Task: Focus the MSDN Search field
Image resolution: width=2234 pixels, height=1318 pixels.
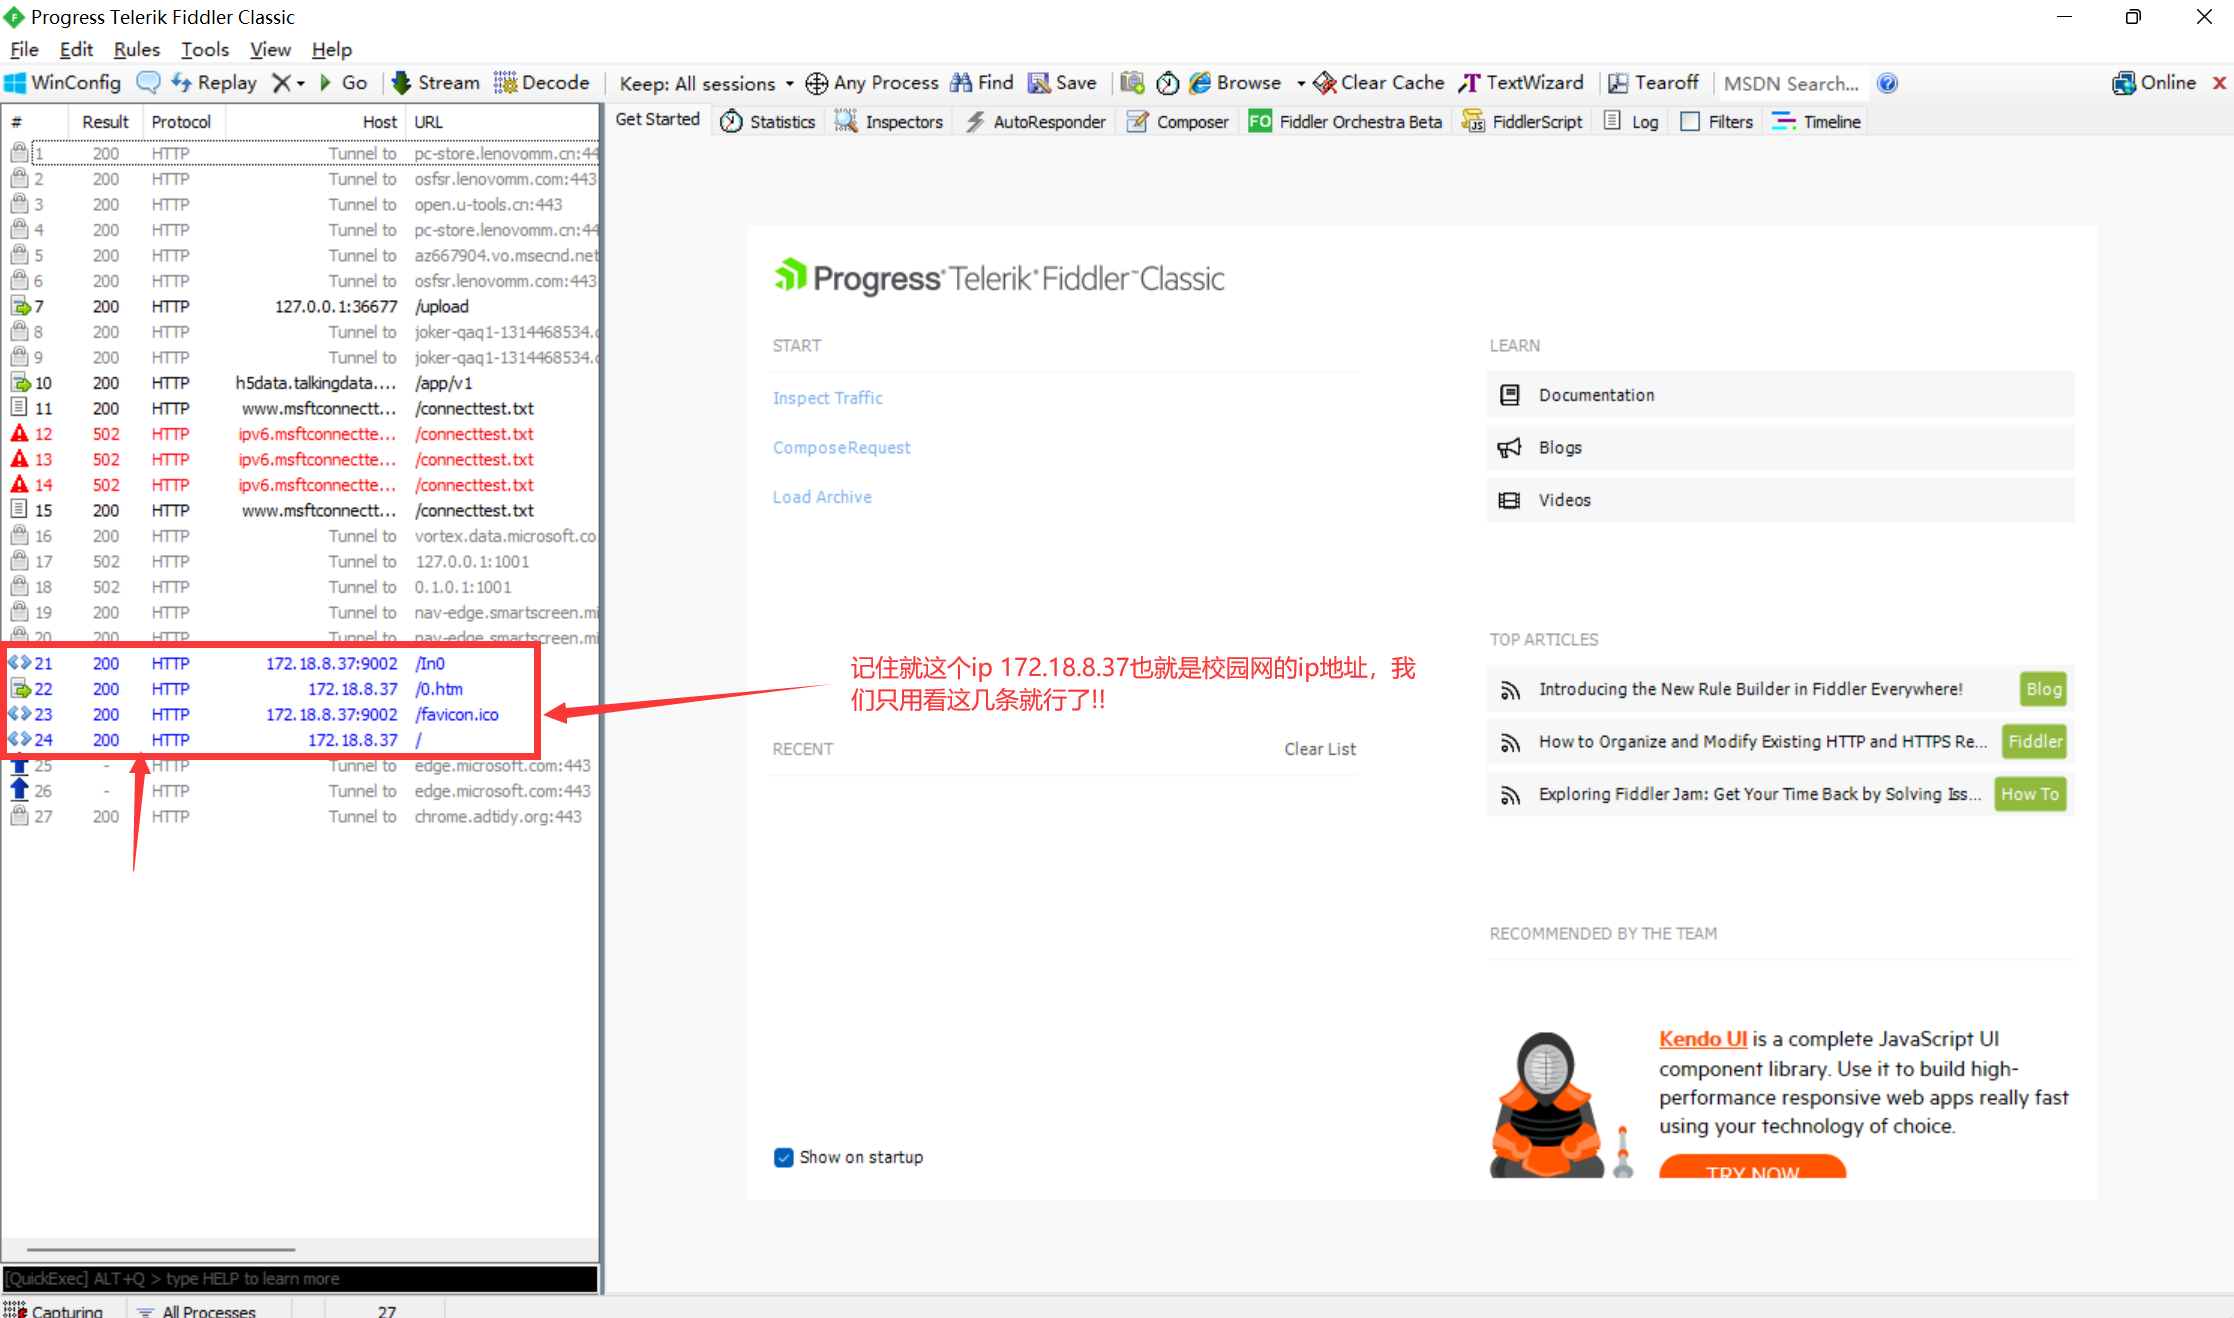Action: click(x=1791, y=84)
